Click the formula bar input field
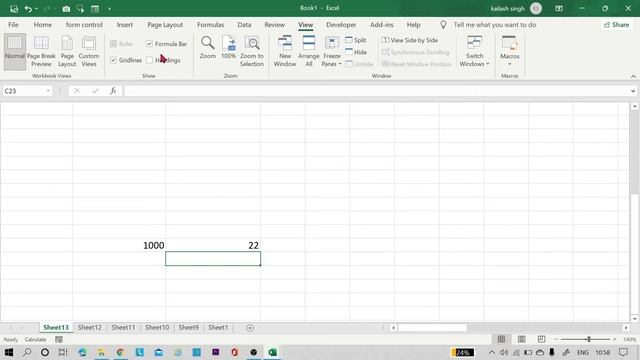Viewport: 640px width, 360px height. 377,91
